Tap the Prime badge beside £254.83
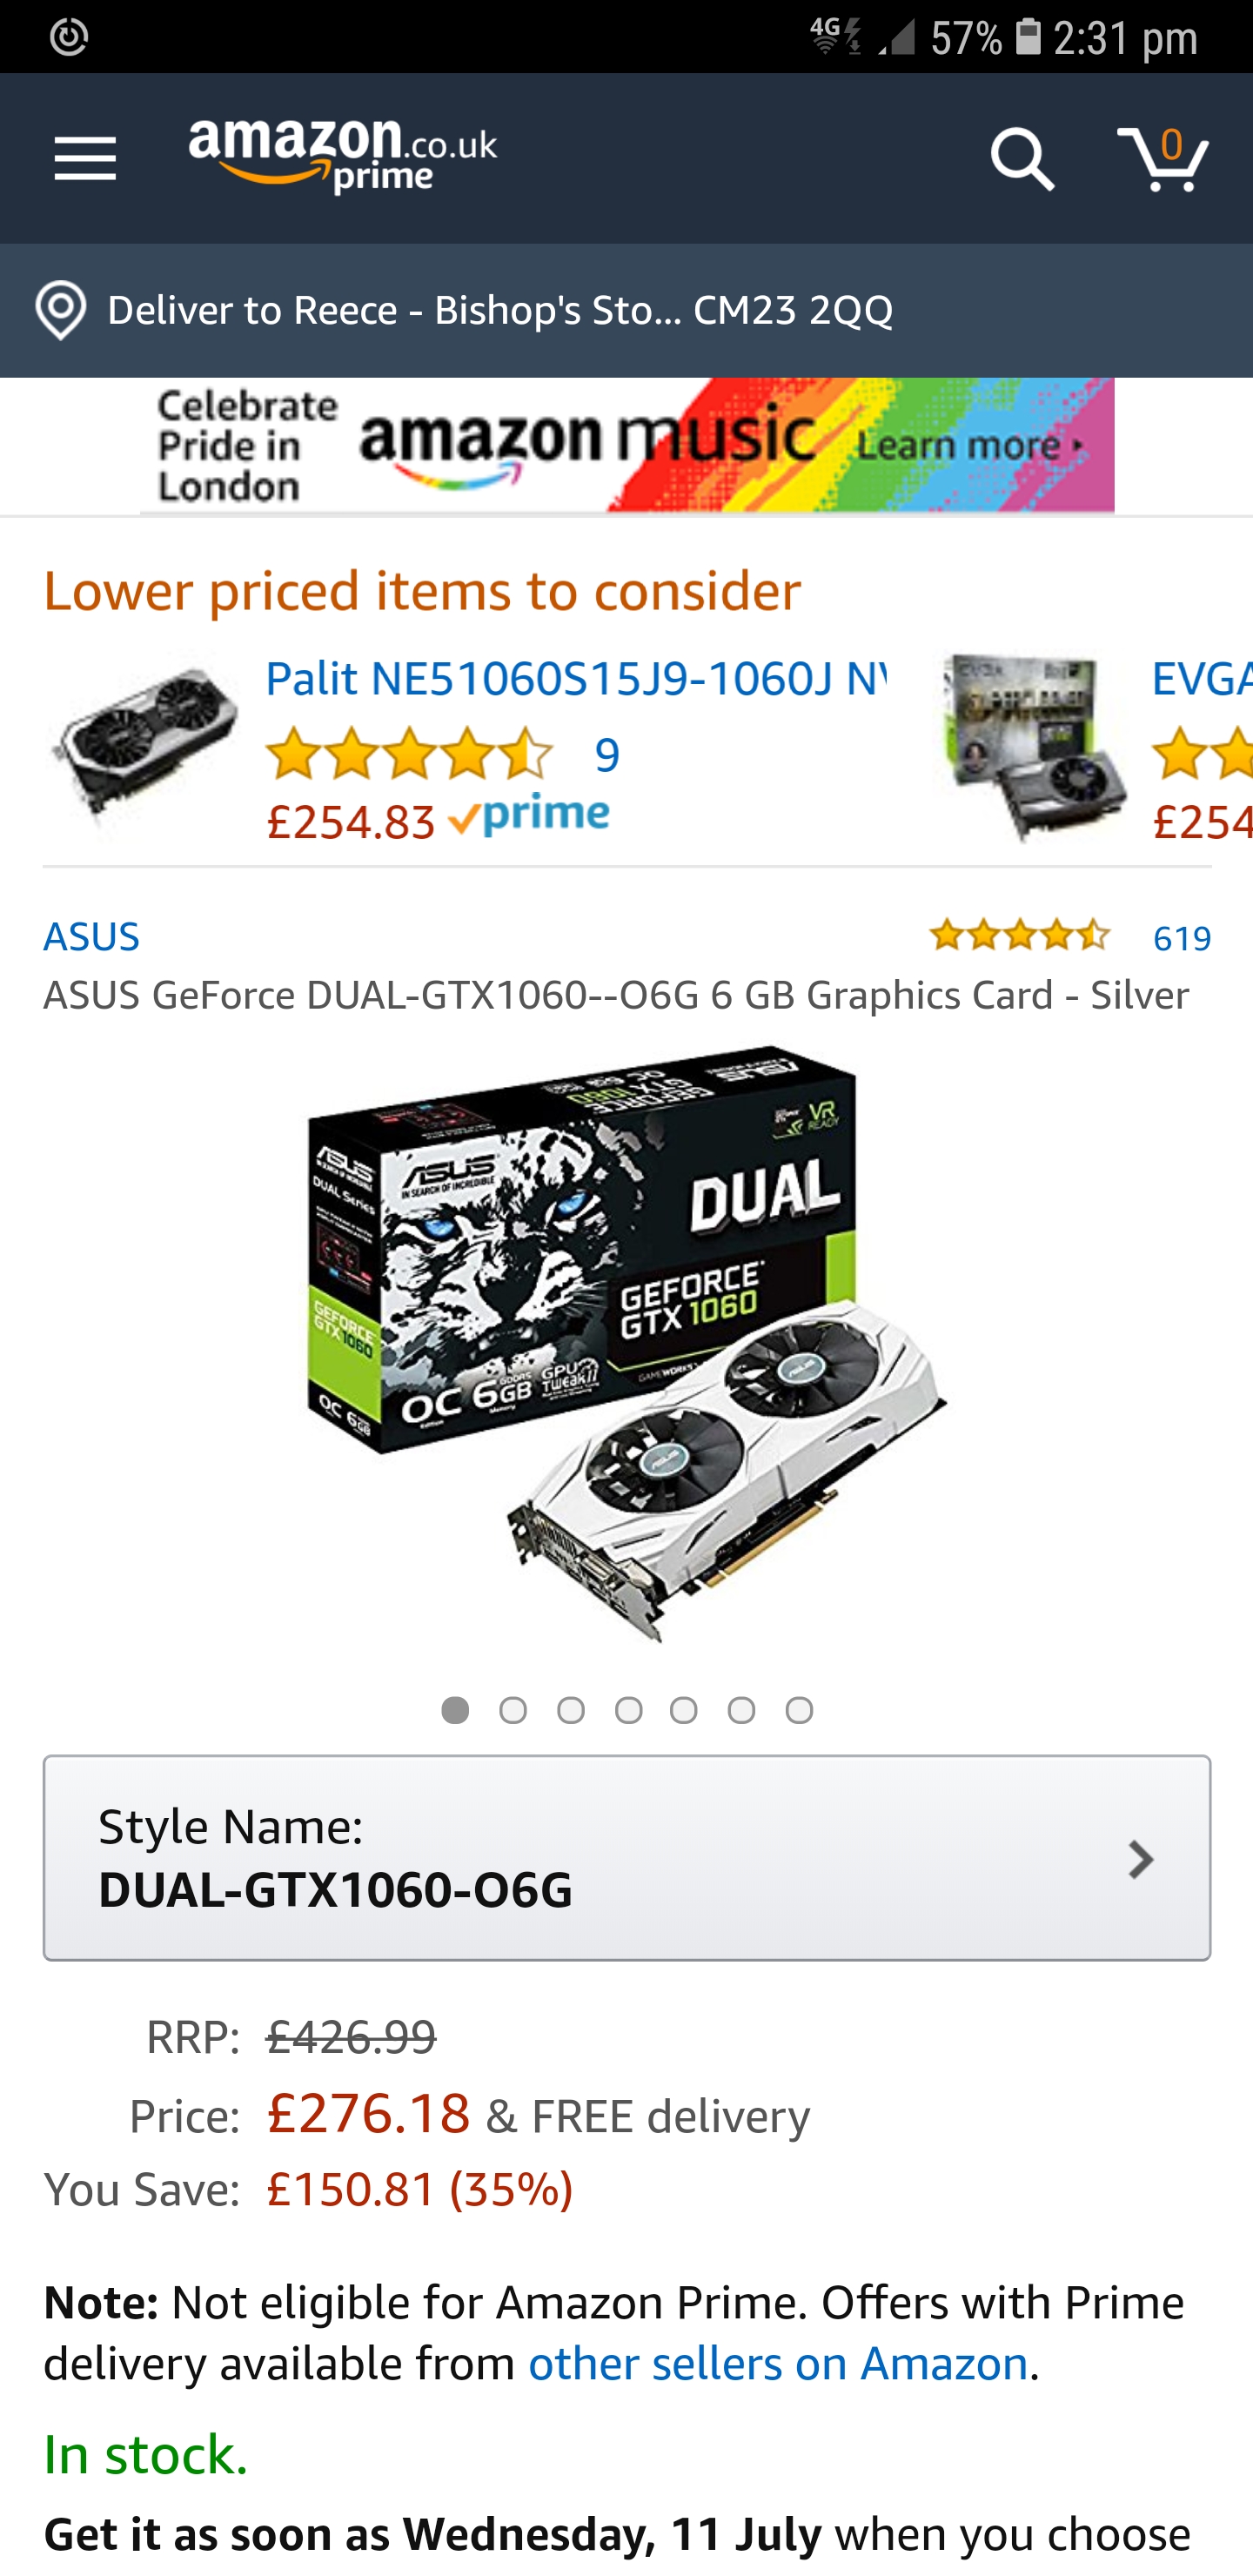Image resolution: width=1253 pixels, height=2576 pixels. point(529,816)
